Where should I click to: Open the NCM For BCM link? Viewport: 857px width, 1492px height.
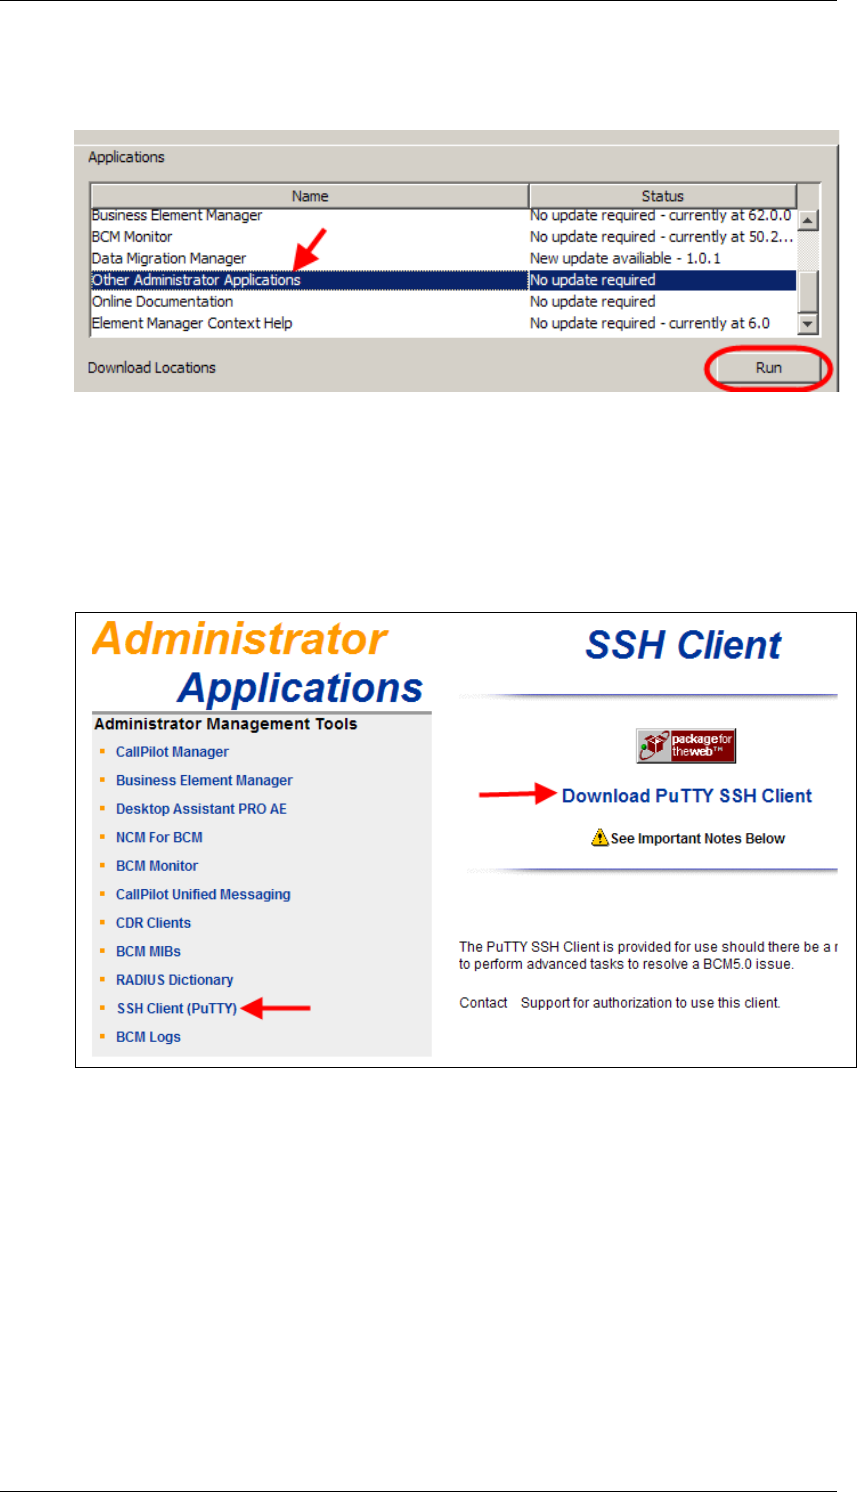159,837
